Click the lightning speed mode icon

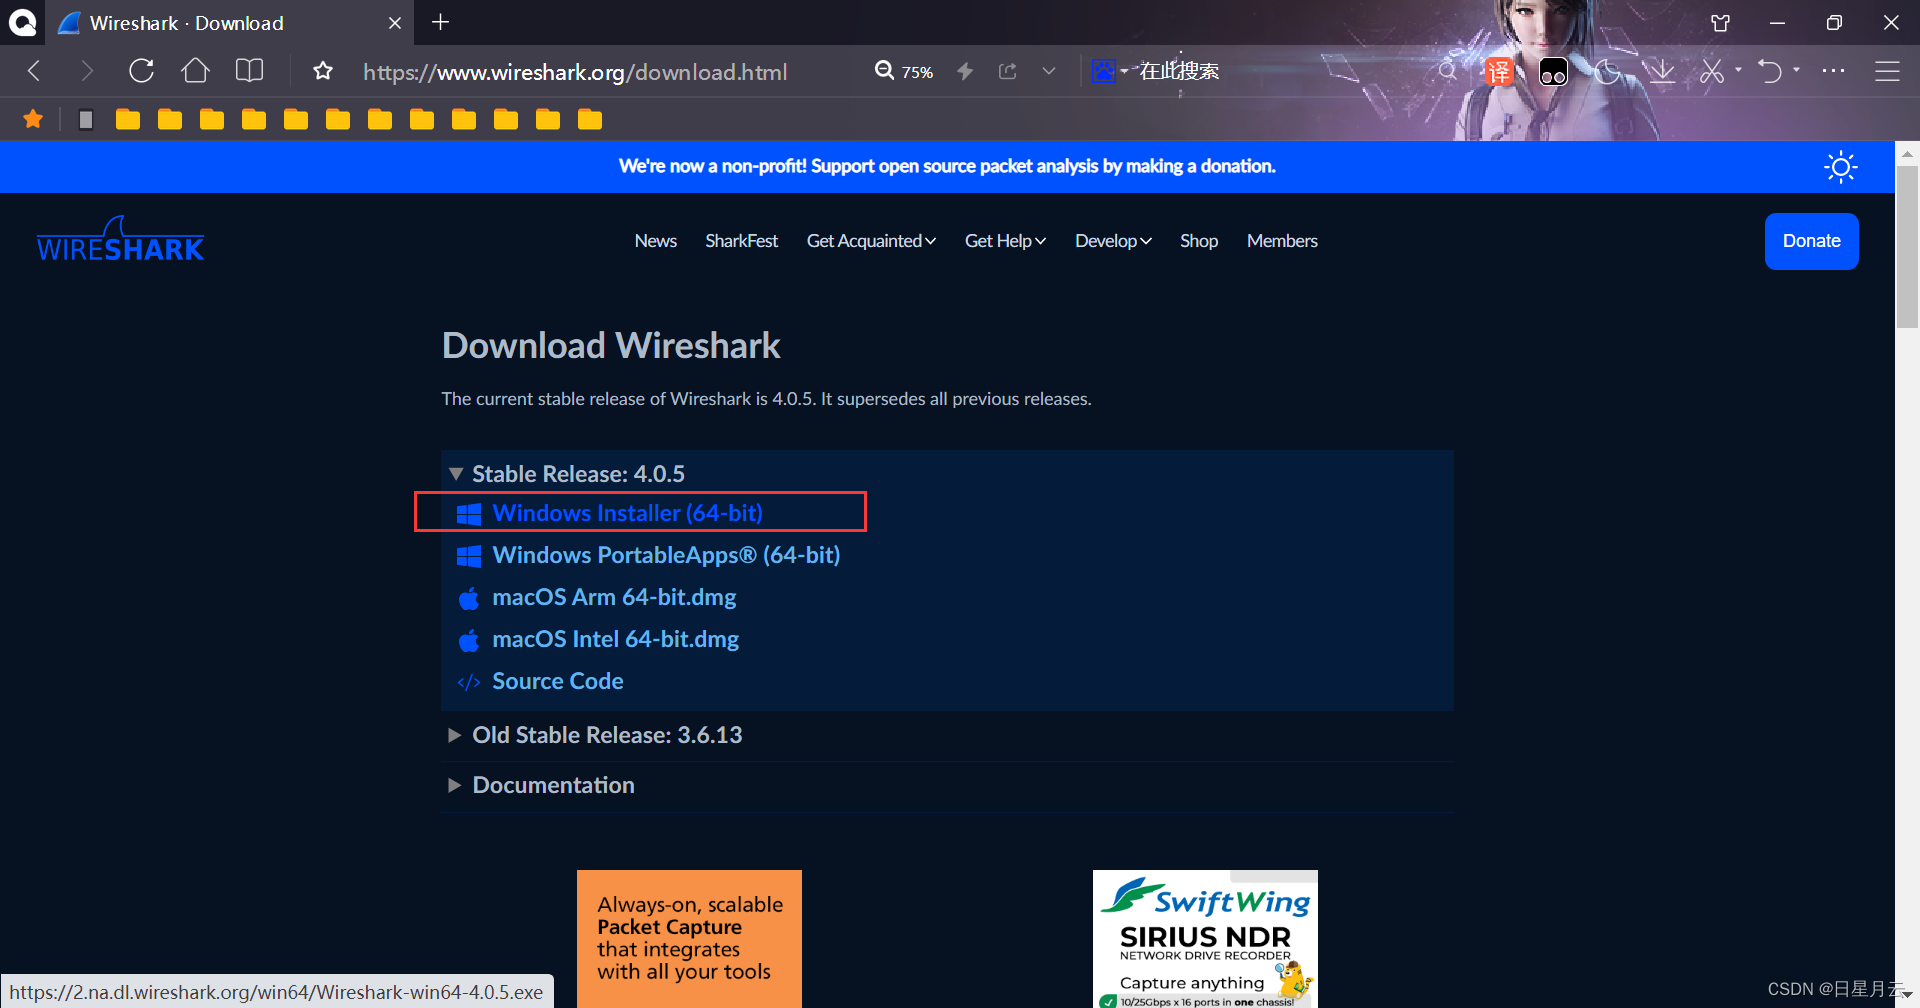[x=965, y=71]
